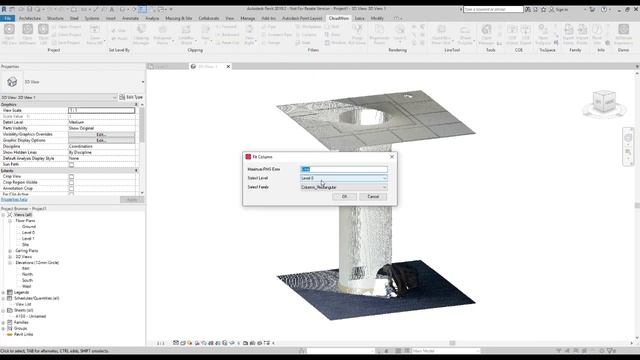Toggle the Annotation Crop checkbox

click(71, 189)
